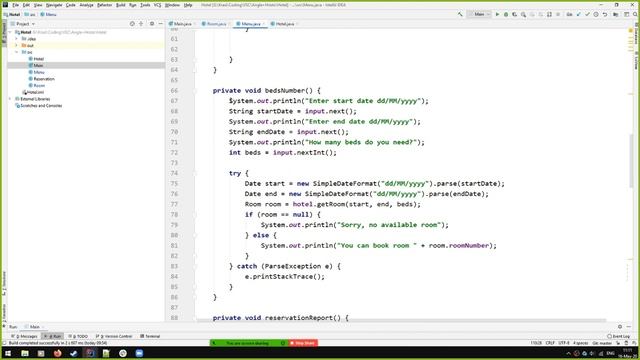Screen dimensions: 640x360
Task: Open the VCS menu
Action: click(157, 5)
